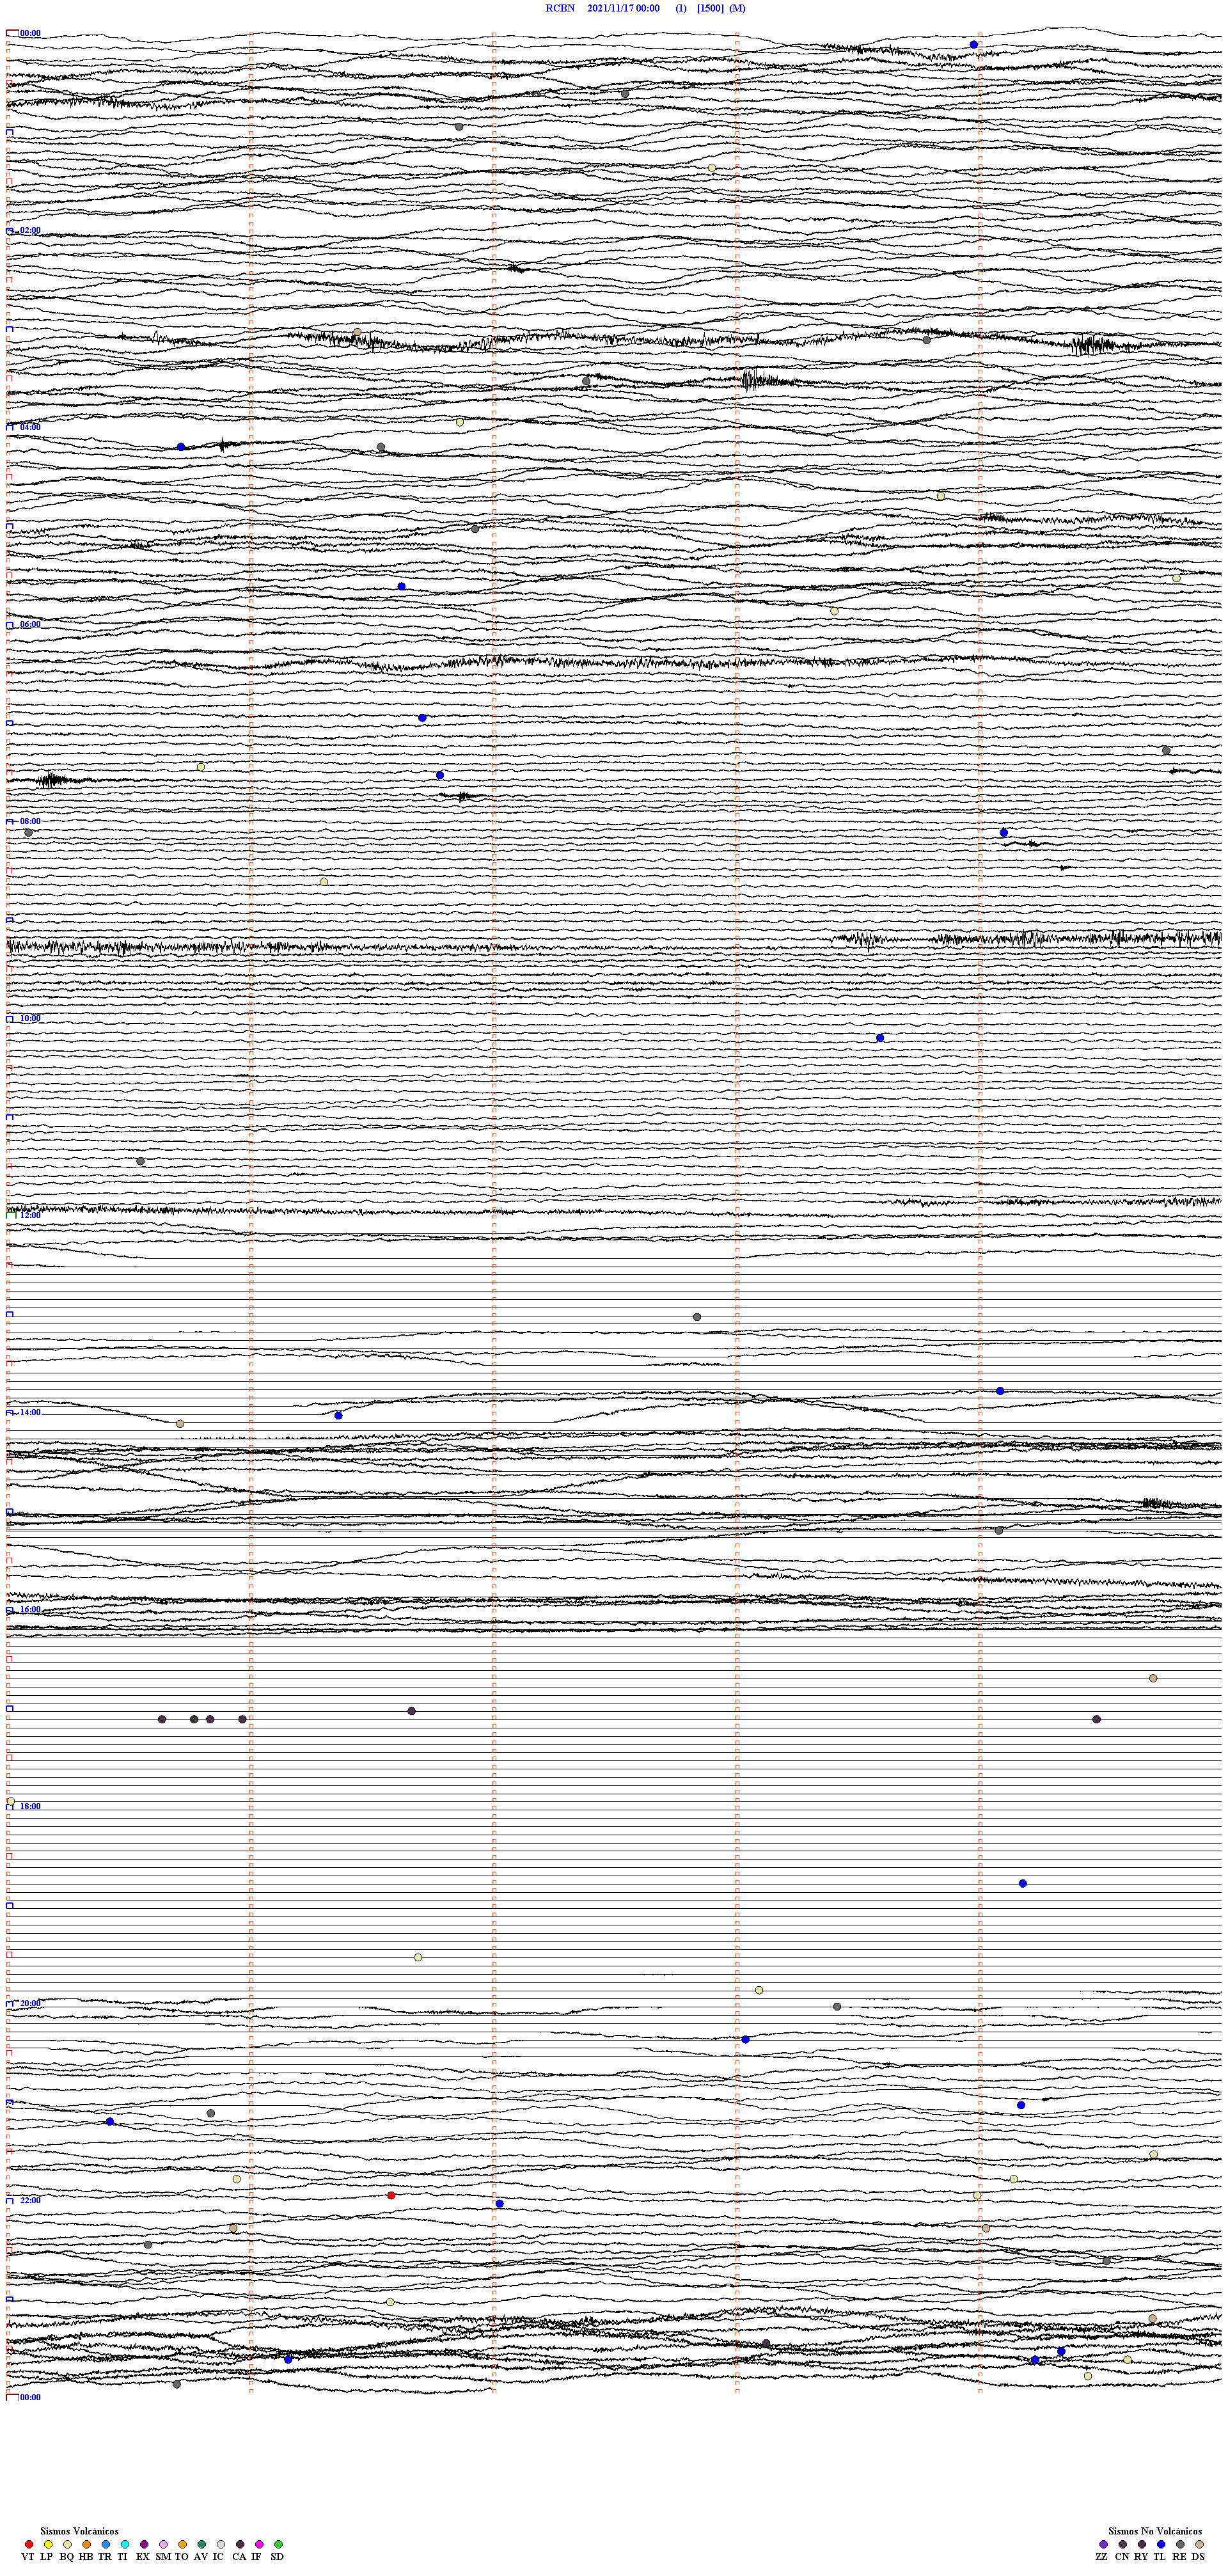Click the red VT event marker on the seismogram
This screenshot has width=1228, height=2576.
click(x=391, y=2195)
